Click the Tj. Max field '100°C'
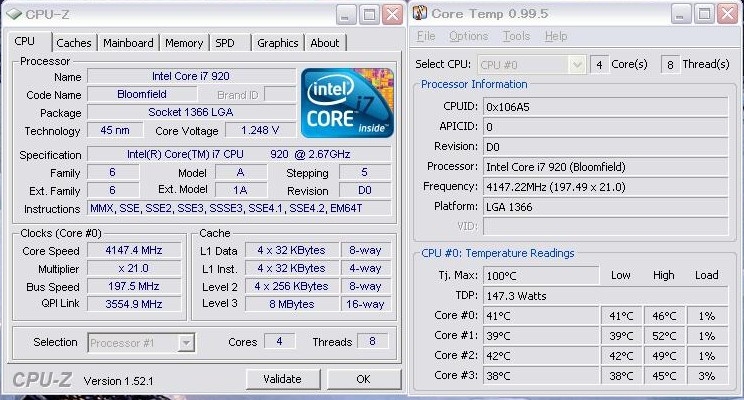This screenshot has height=400, width=744. [541, 276]
